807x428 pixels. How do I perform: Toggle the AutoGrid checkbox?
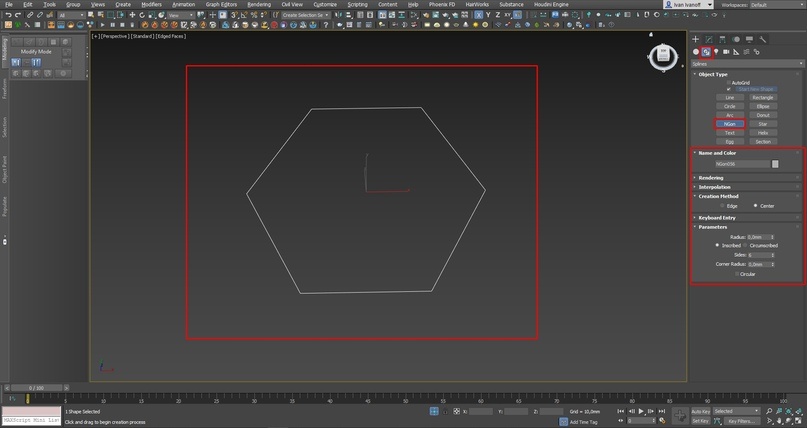click(729, 82)
